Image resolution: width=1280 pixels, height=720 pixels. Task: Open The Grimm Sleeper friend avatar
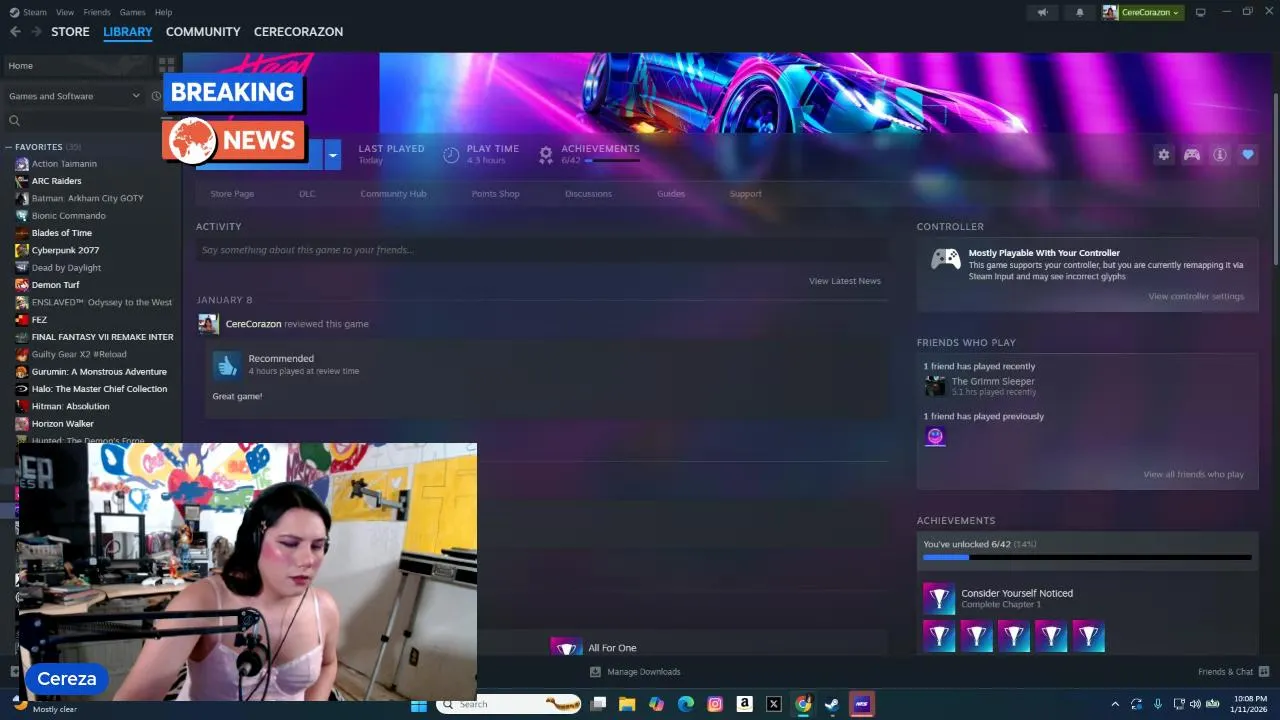935,386
